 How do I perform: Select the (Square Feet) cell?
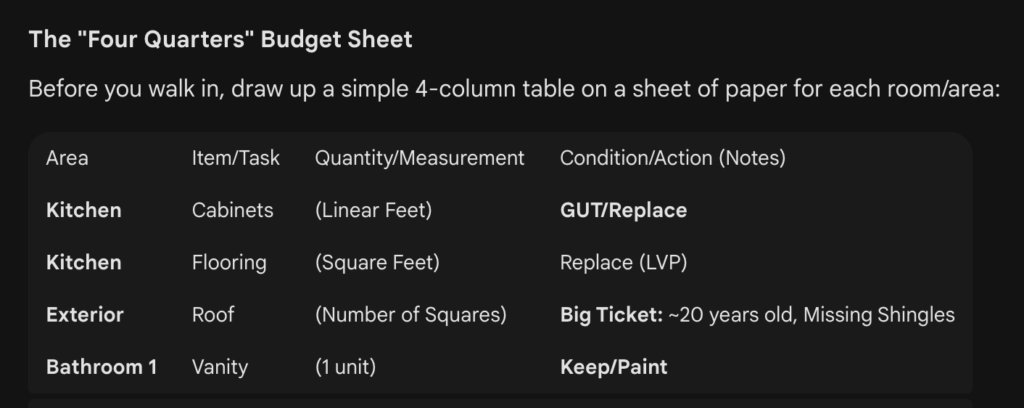point(377,263)
